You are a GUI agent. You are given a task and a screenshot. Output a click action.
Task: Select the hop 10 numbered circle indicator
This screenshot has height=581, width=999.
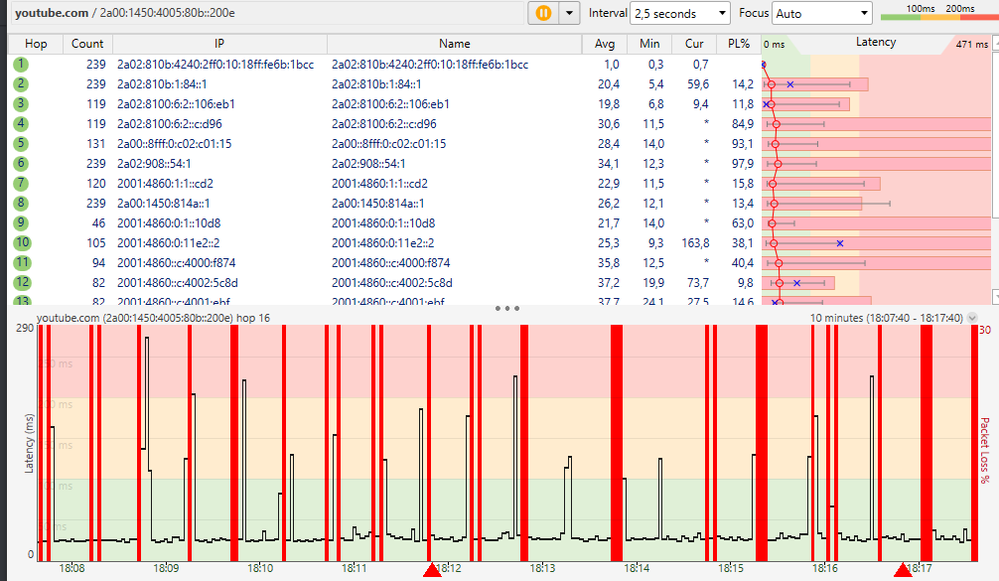21,243
